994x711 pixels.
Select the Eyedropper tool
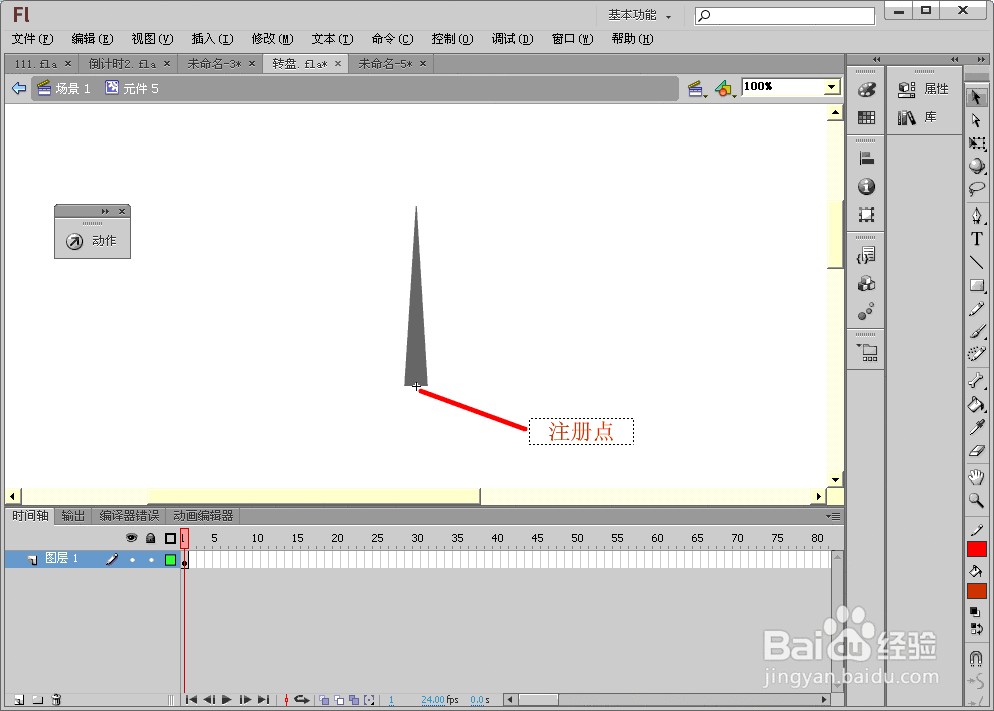[977, 428]
